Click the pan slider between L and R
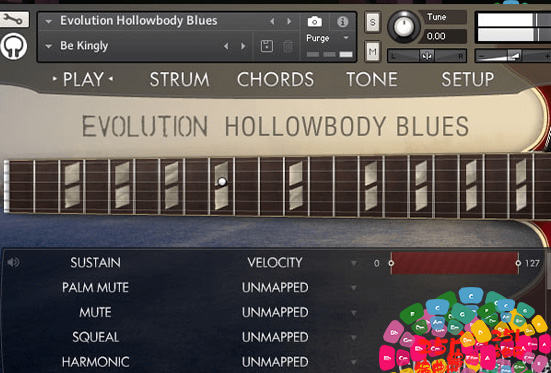Screen dimensions: 551x373 [427, 56]
